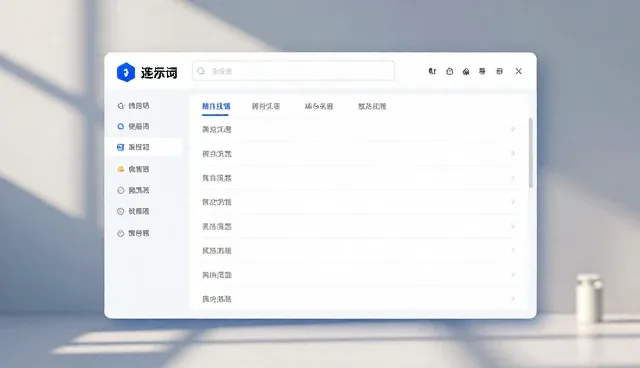The width and height of the screenshot is (640, 368).
Task: Expand the second list row via its chevron
Action: click(513, 153)
